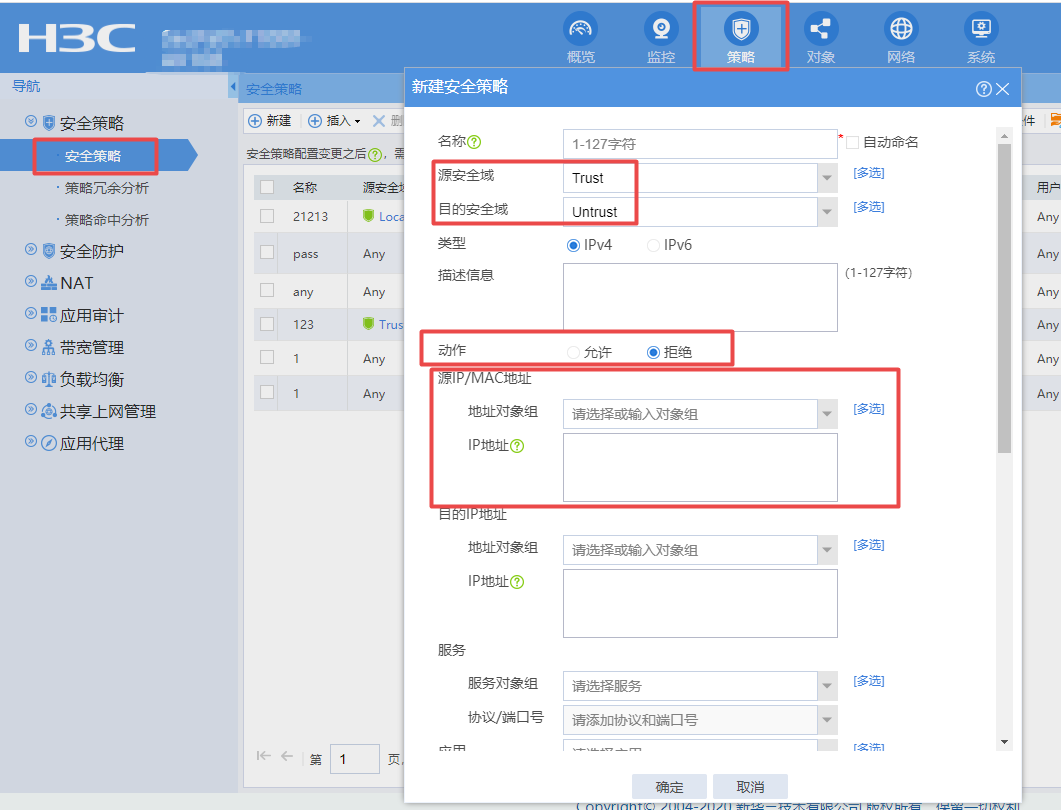Go to the first page arrow

click(263, 756)
